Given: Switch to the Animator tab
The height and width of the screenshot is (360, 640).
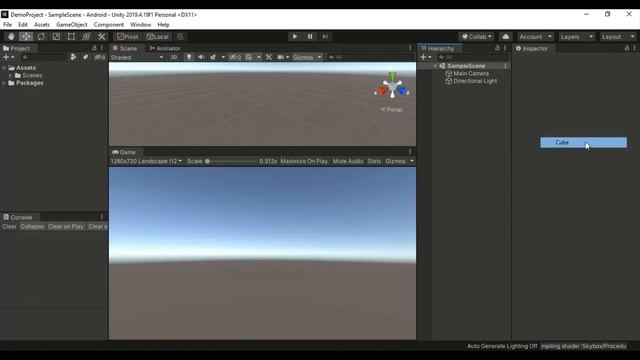Looking at the screenshot, I should point(165,48).
